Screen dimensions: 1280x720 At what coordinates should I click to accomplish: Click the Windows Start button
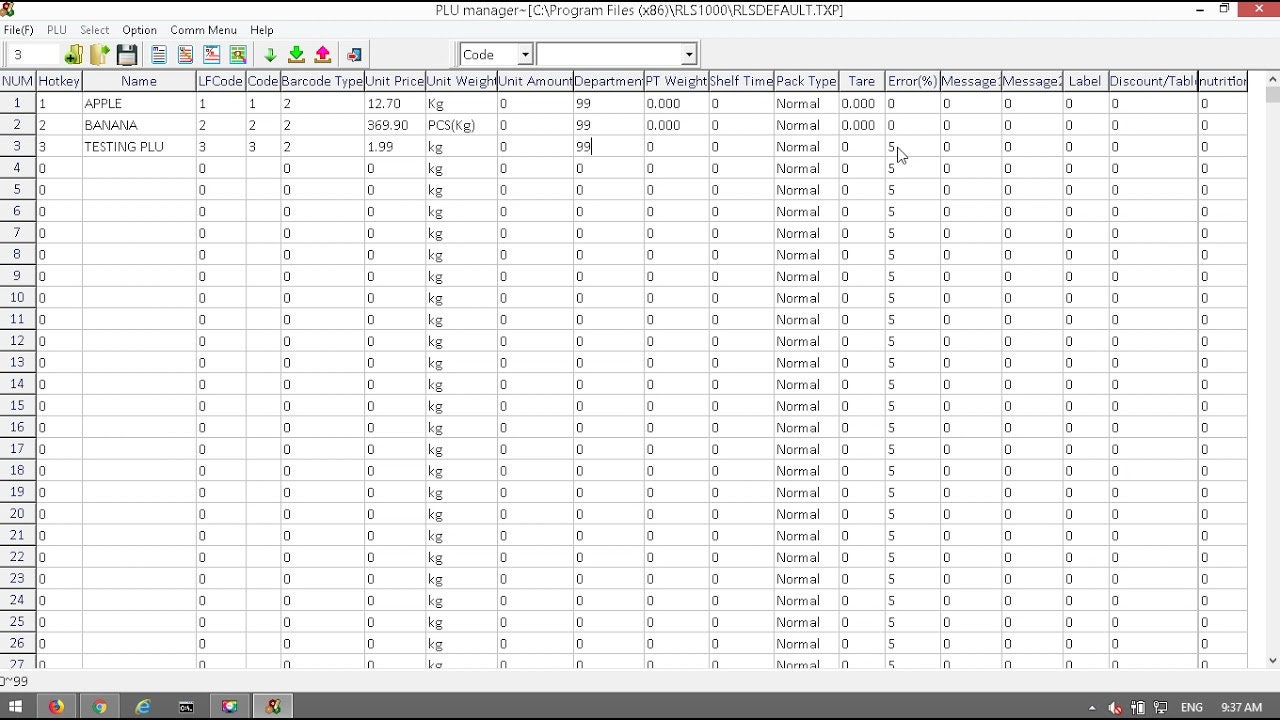point(15,707)
